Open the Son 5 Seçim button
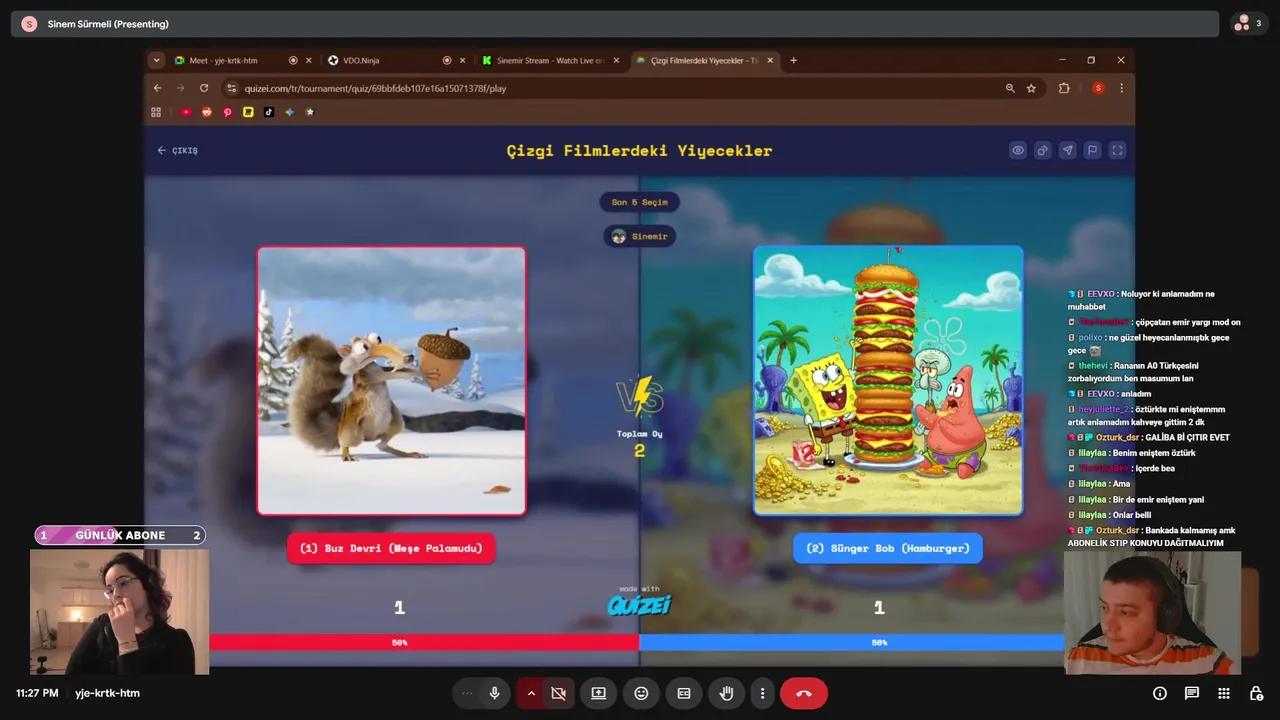The height and width of the screenshot is (720, 1280). pyautogui.click(x=639, y=202)
